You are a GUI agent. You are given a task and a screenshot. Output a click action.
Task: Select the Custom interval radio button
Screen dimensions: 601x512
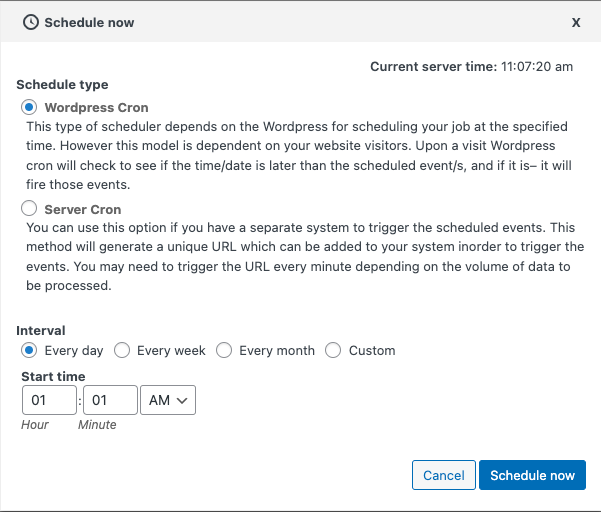[333, 350]
